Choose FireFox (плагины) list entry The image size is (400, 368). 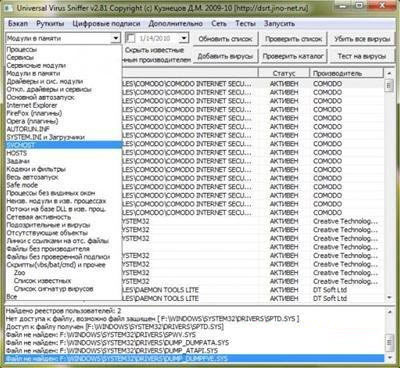[63, 113]
